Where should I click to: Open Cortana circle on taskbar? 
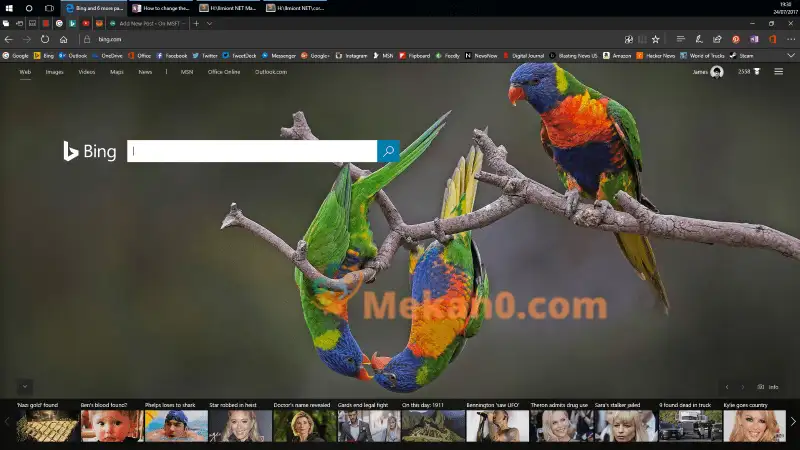tap(29, 8)
